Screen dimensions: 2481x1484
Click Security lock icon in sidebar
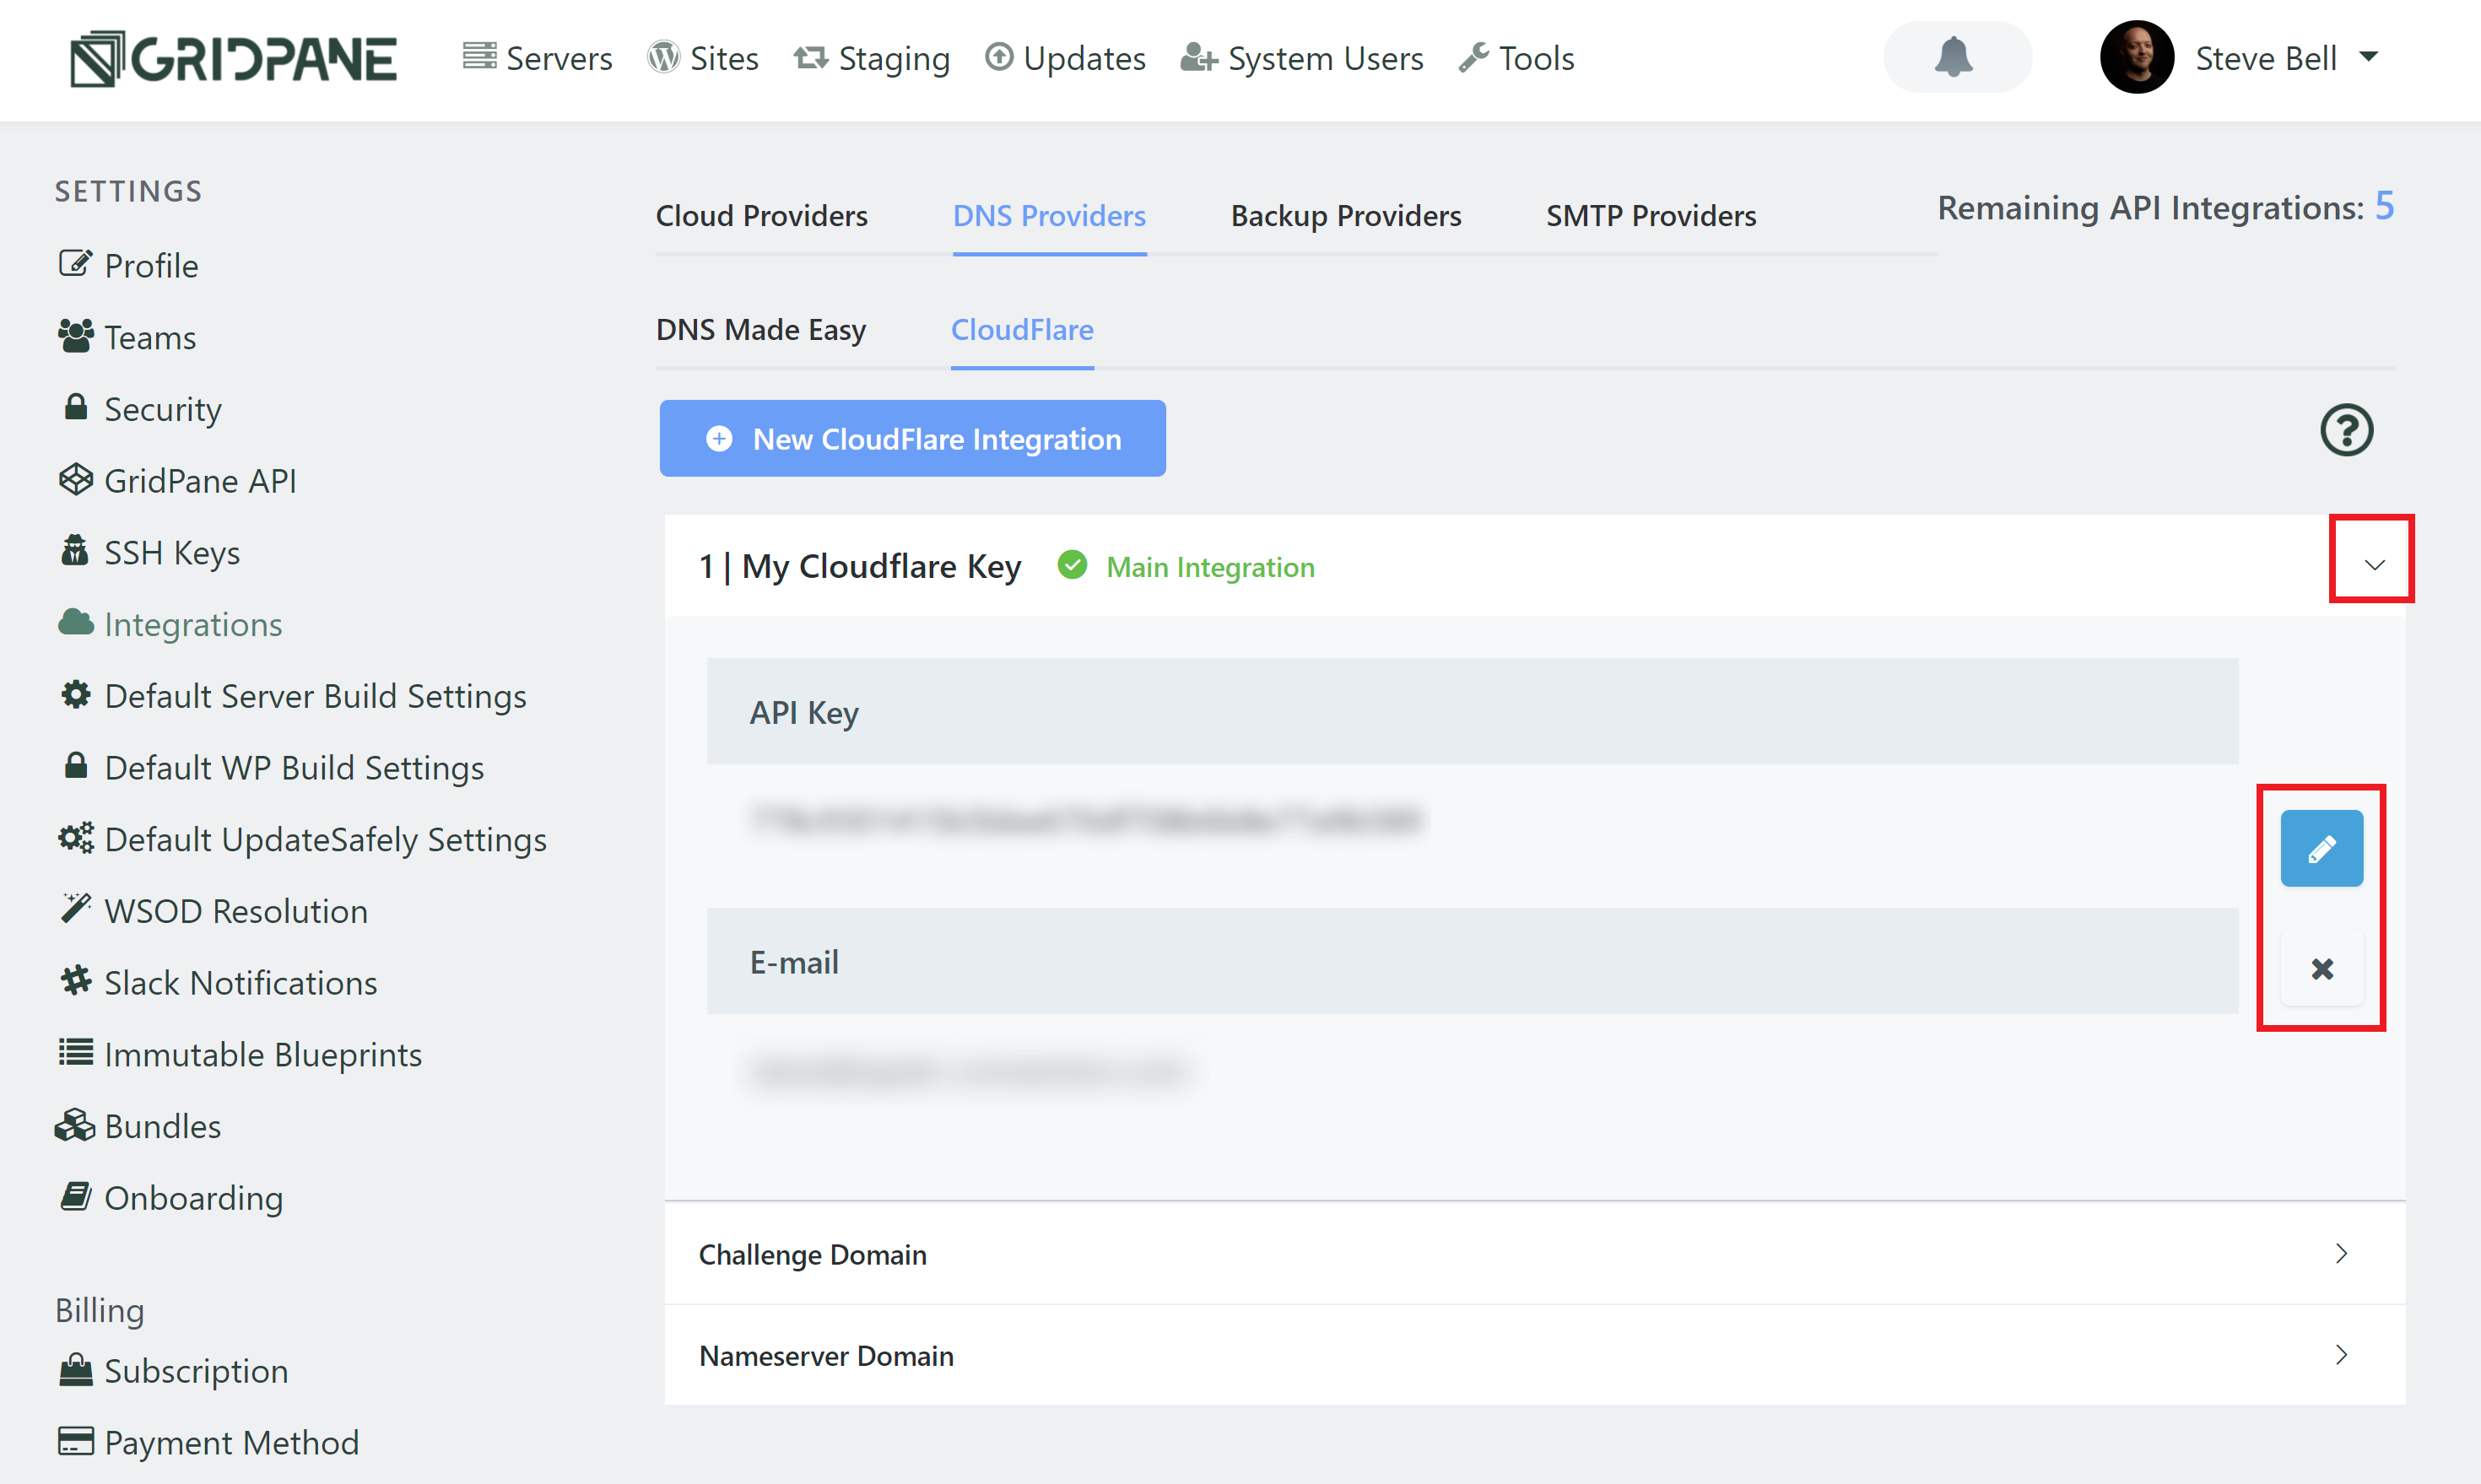(x=75, y=407)
